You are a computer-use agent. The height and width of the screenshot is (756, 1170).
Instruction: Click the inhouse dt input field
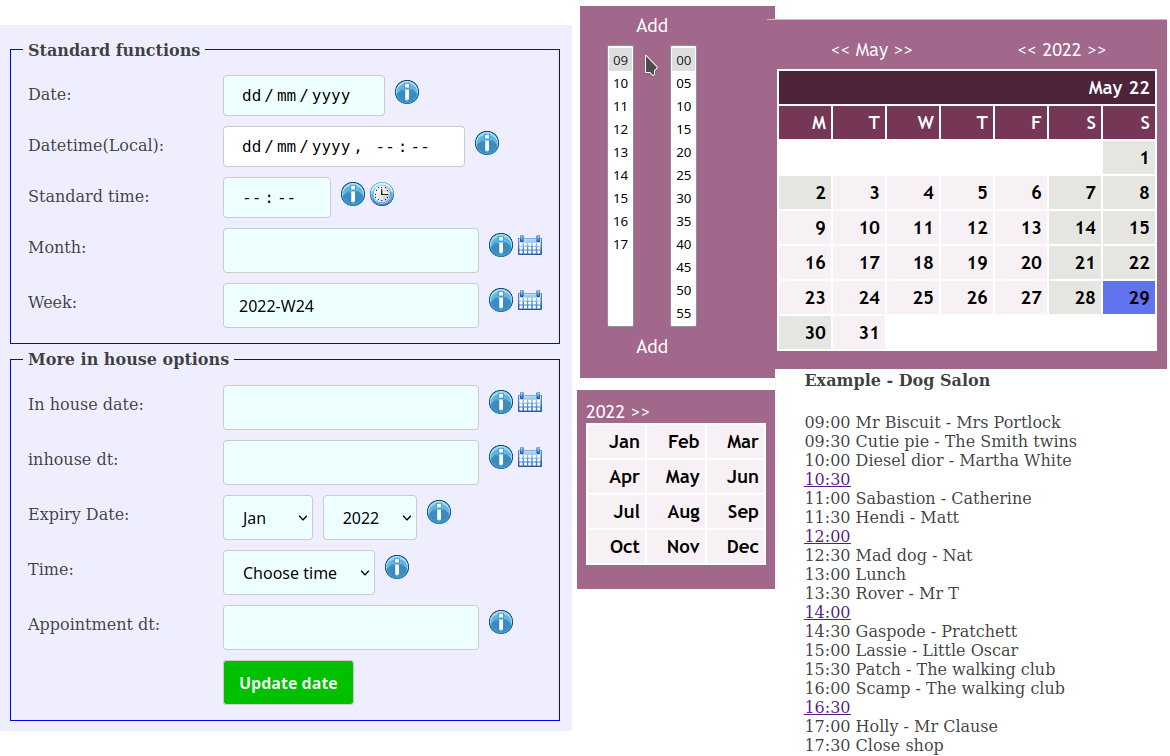click(x=351, y=462)
